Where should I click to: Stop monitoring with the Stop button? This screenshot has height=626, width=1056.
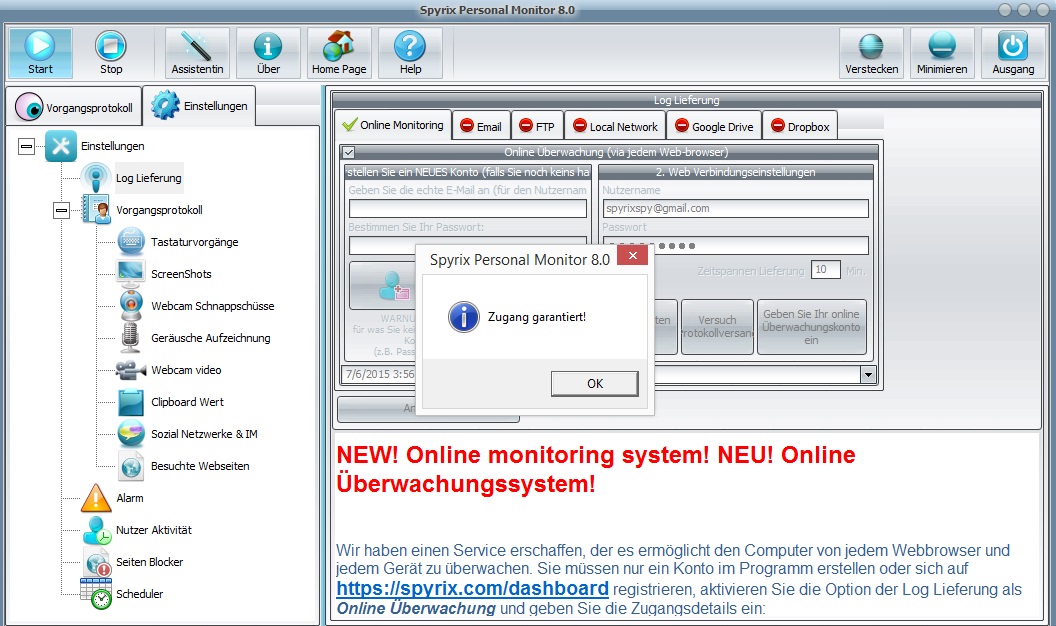point(110,53)
